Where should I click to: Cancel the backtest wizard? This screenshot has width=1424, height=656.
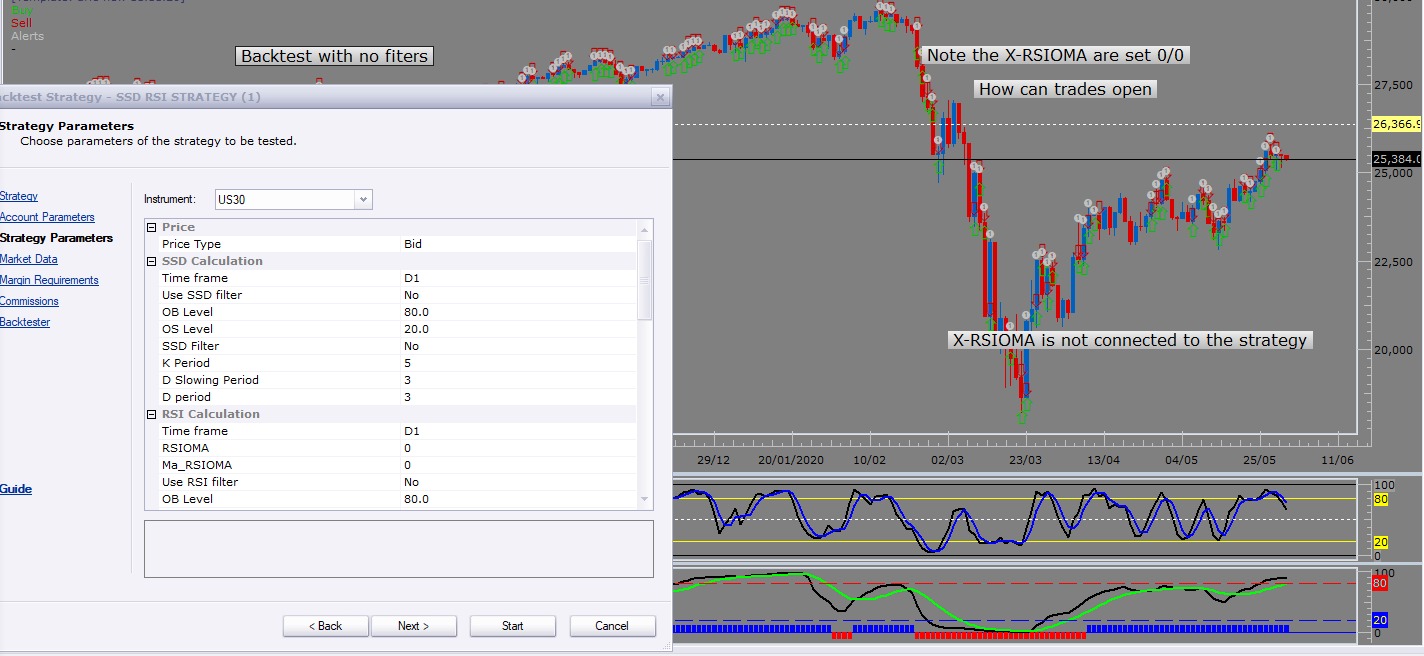point(612,626)
